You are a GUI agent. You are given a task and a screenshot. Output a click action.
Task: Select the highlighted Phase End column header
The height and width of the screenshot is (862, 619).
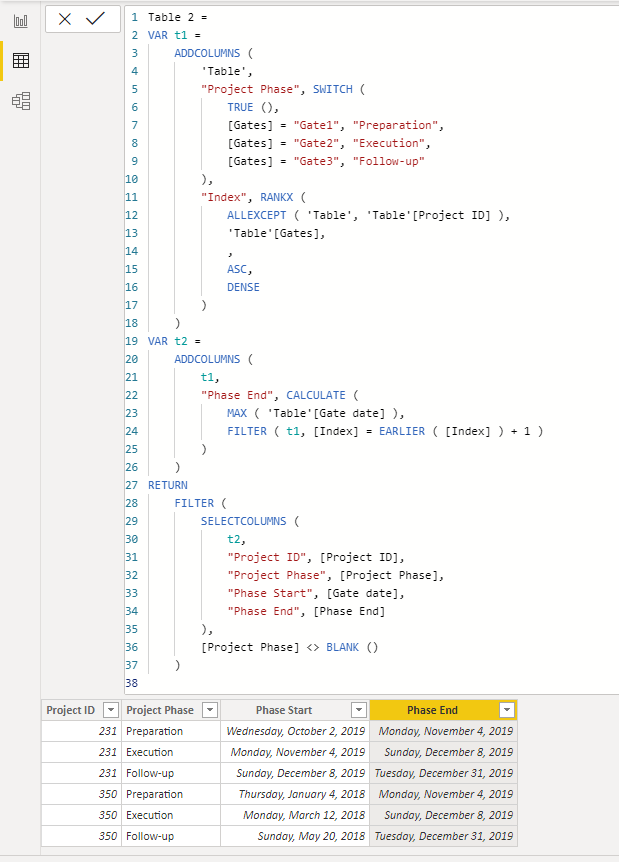click(443, 710)
